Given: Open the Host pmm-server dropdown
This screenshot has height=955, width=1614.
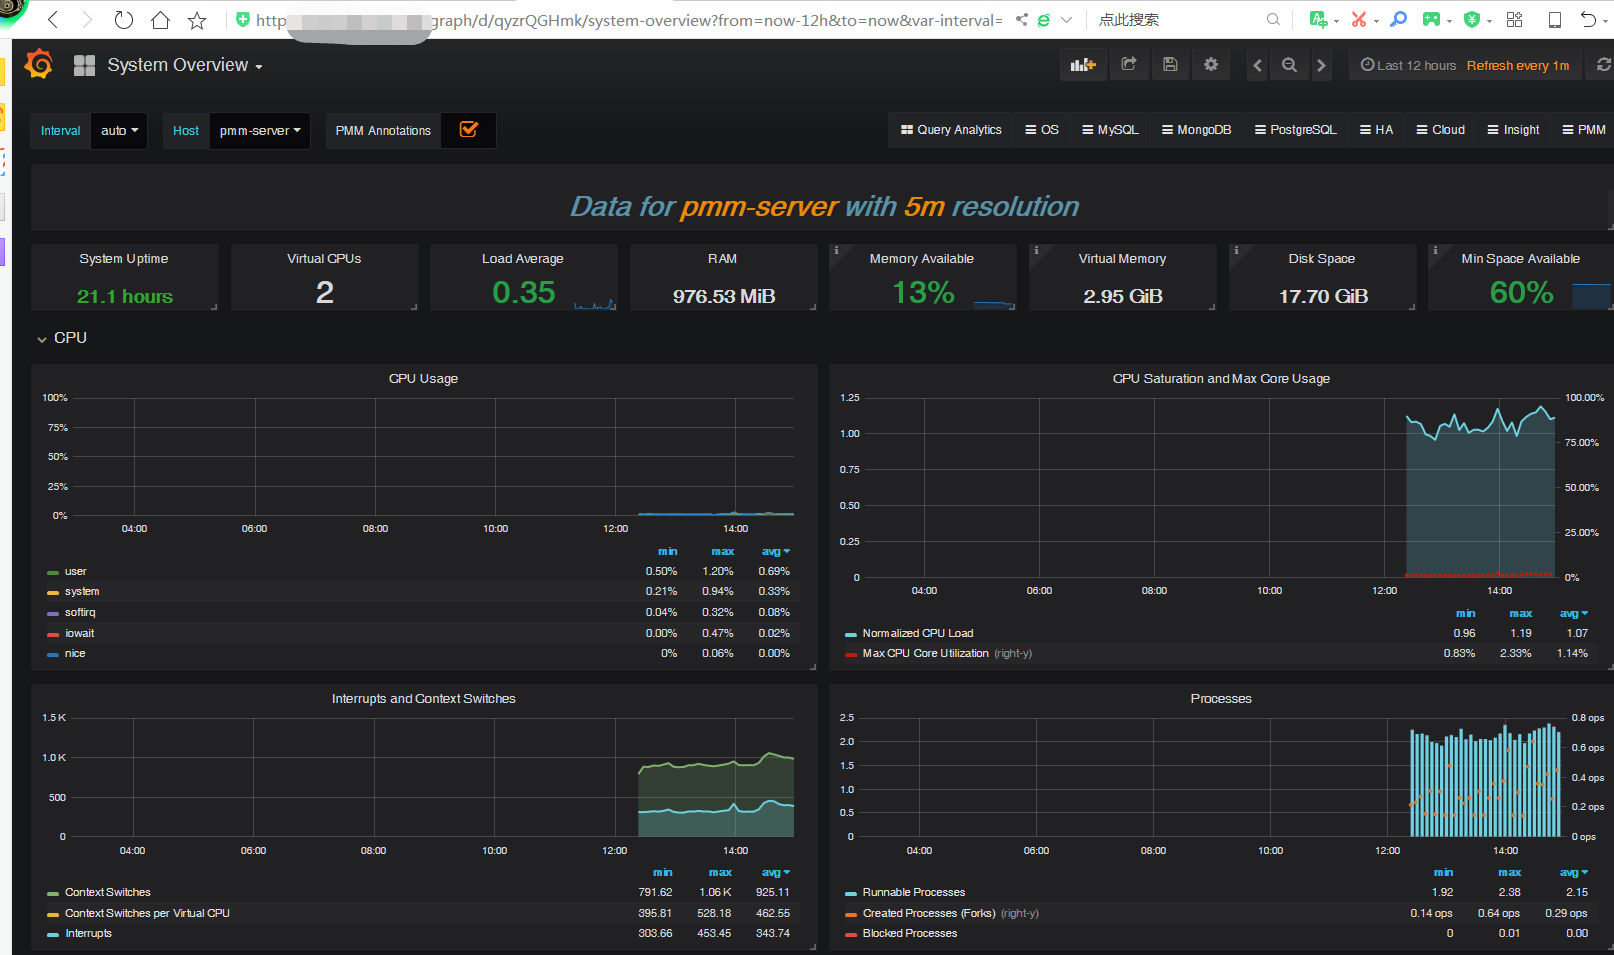Looking at the screenshot, I should [260, 131].
